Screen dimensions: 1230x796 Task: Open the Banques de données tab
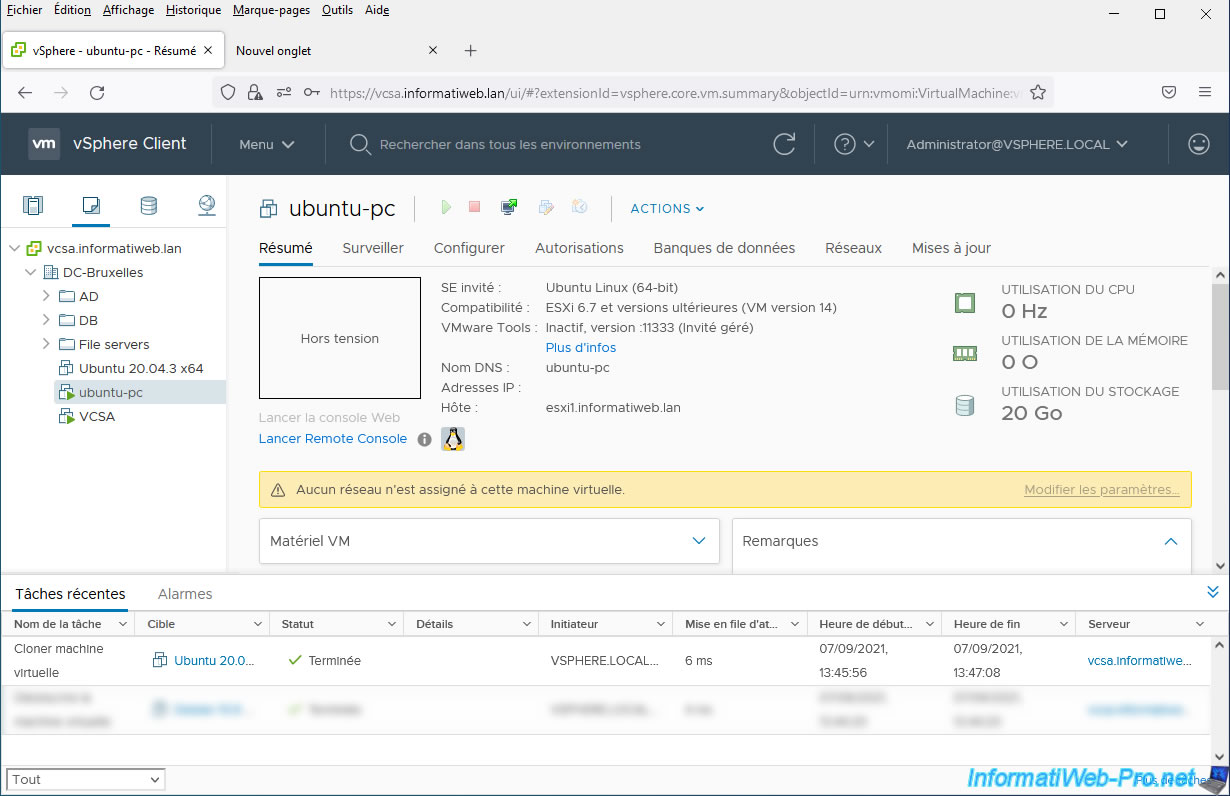pyautogui.click(x=724, y=248)
